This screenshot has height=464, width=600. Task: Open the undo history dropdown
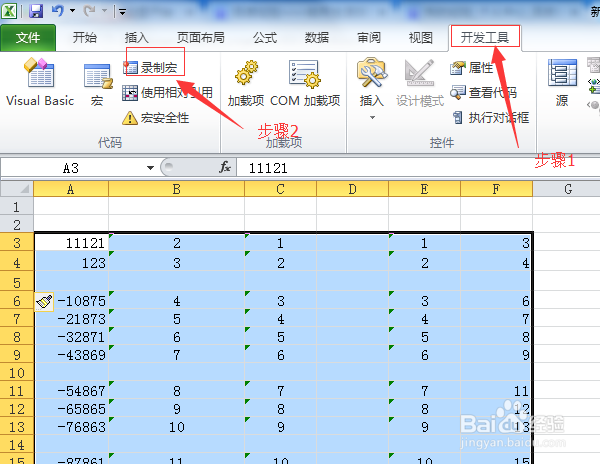coord(72,11)
